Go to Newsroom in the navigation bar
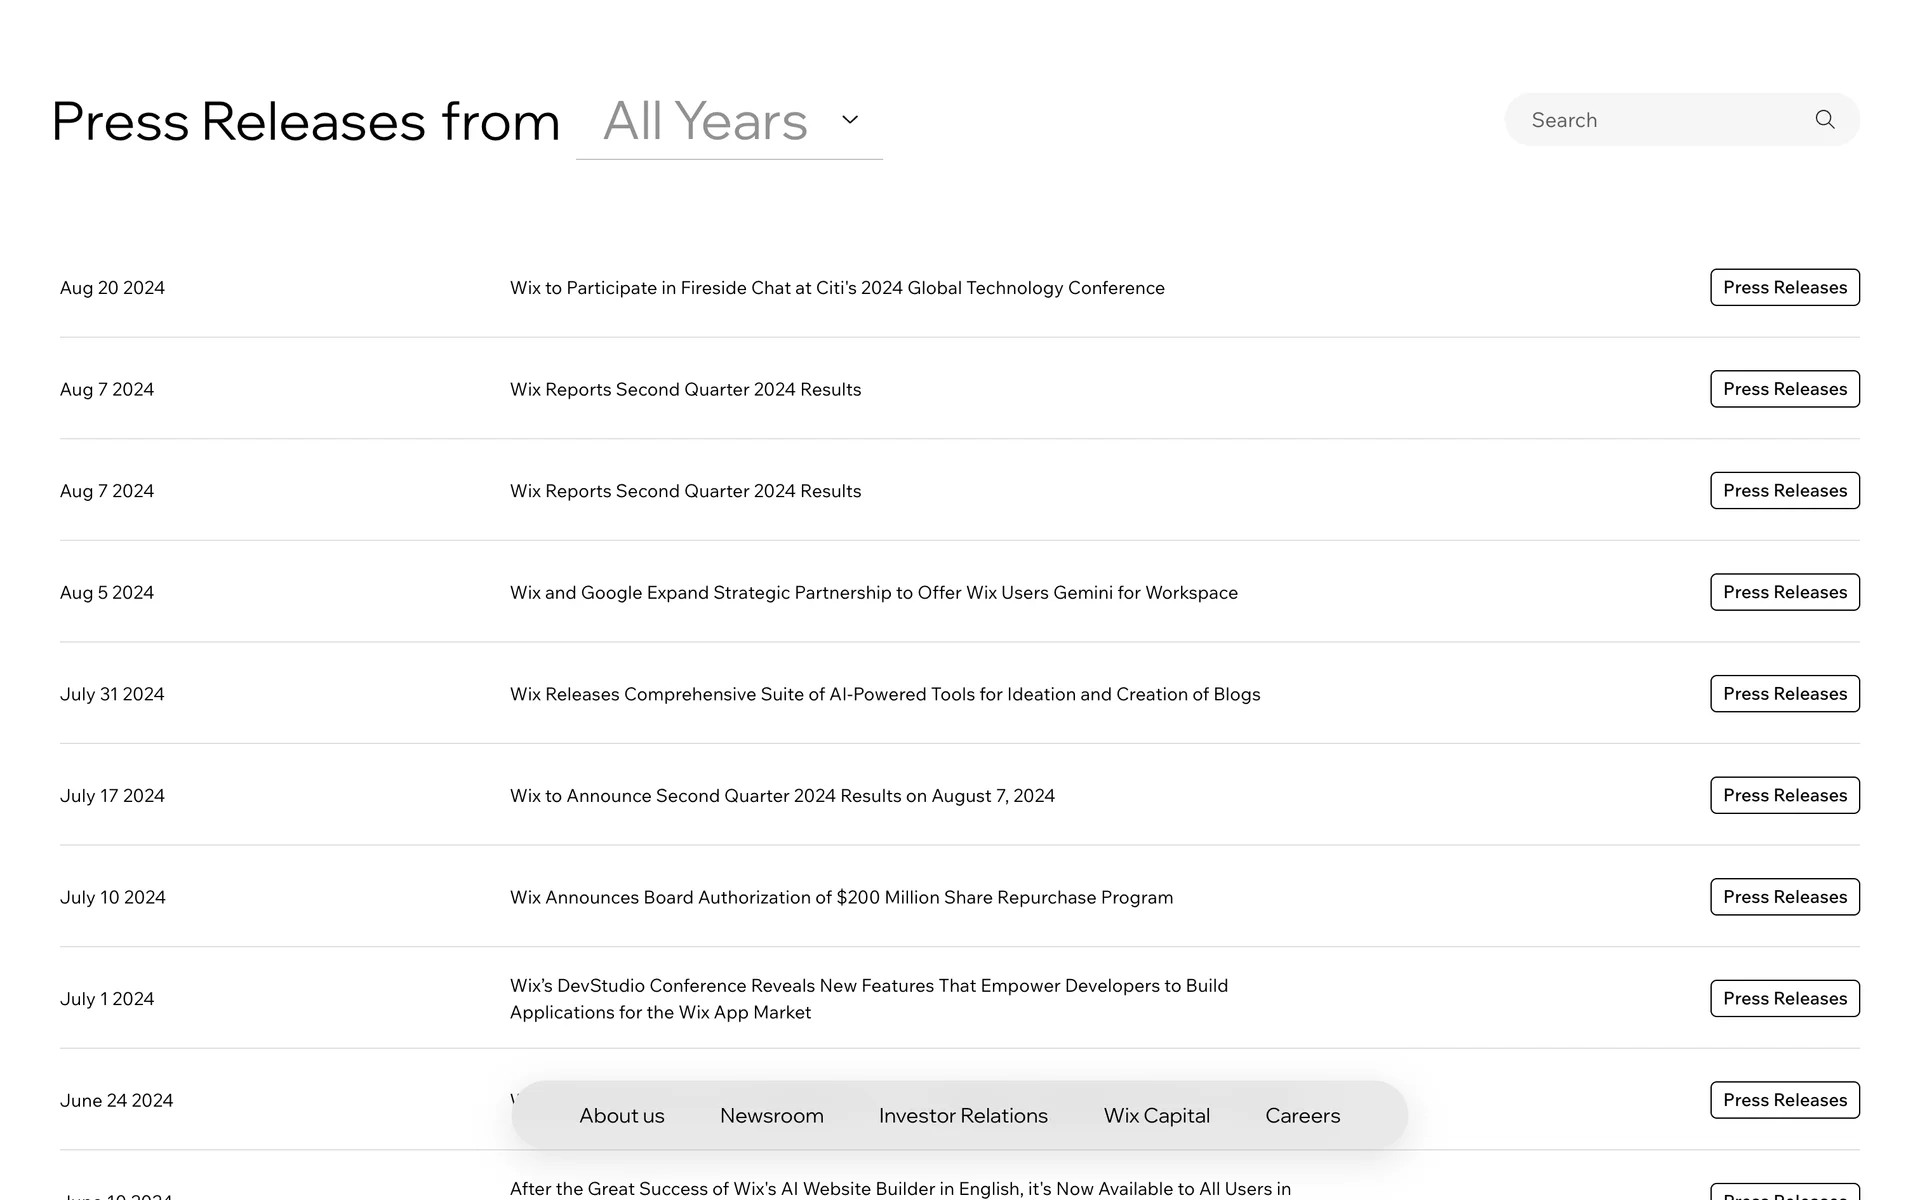1920x1200 pixels. point(772,1115)
